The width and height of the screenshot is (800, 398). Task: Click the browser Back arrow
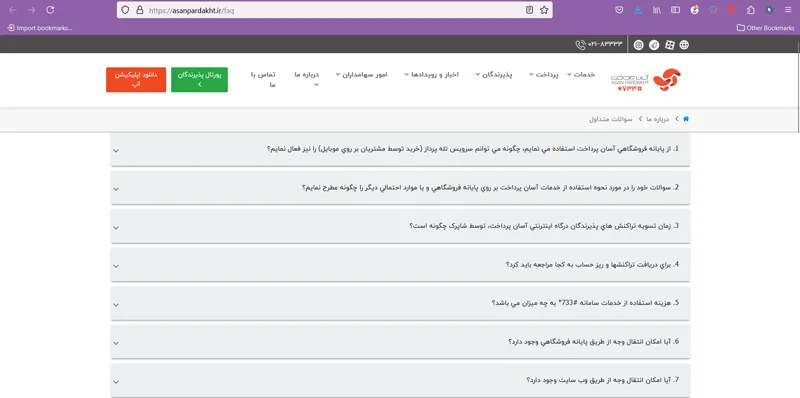13,10
